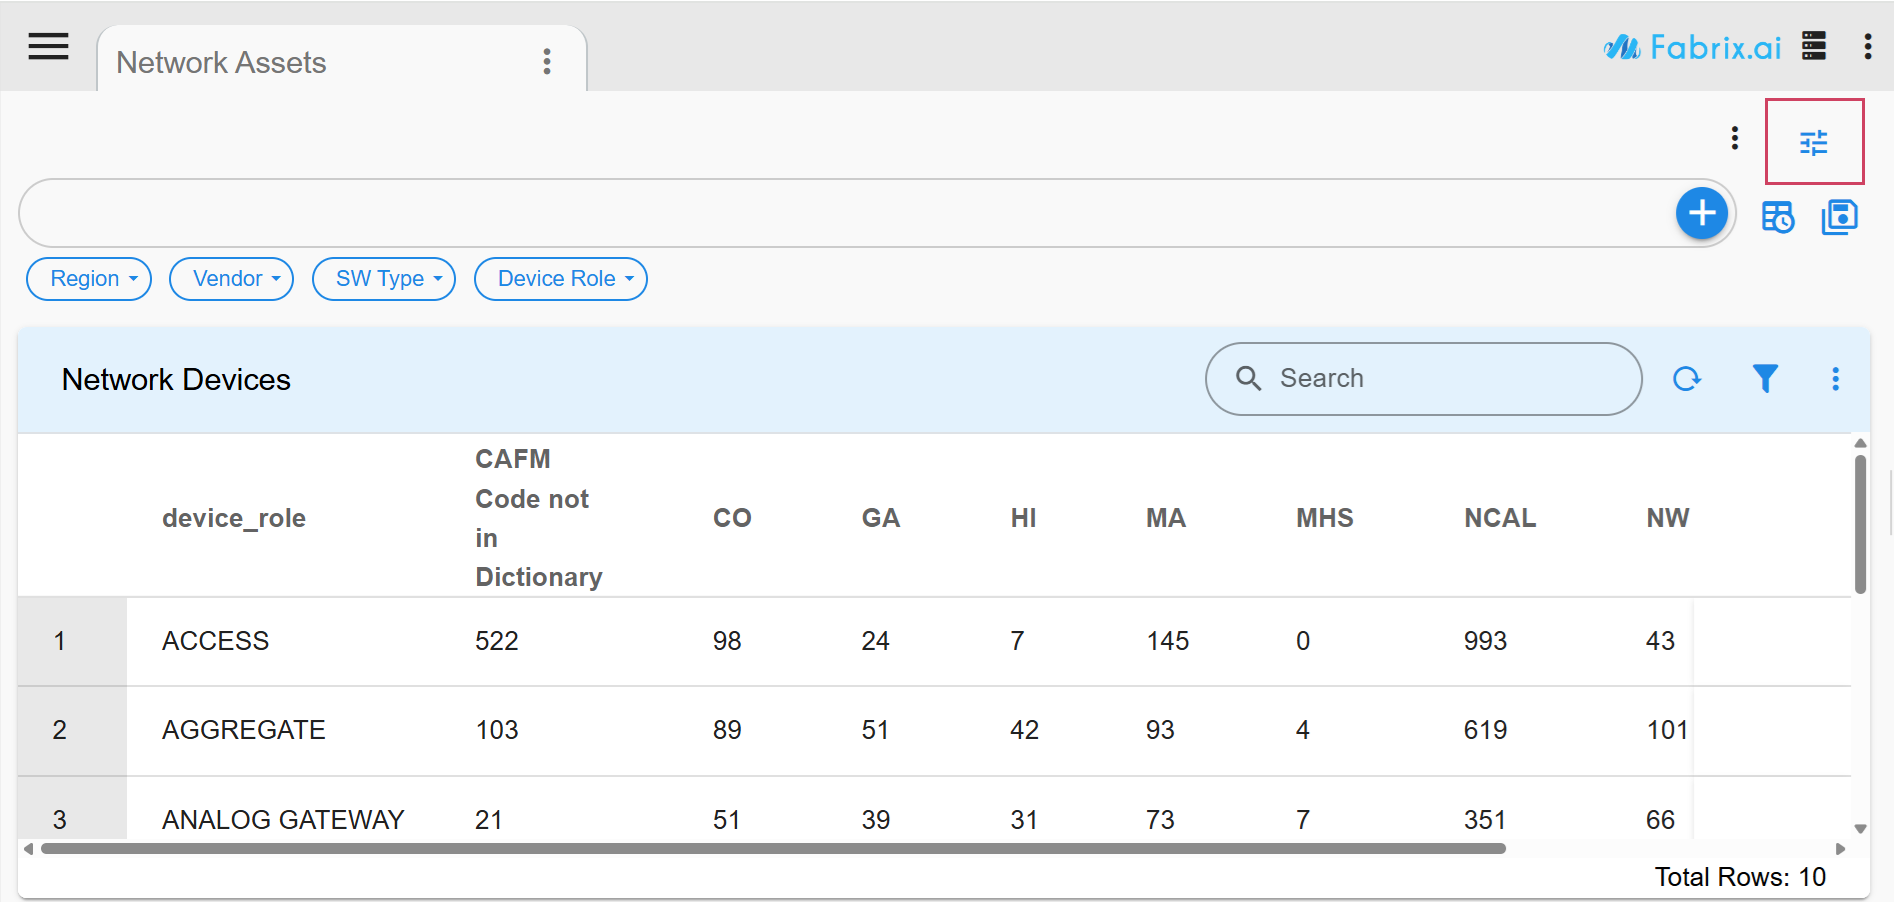Screen dimensions: 1894x902
Task: Open the Device Role dropdown
Action: [x=560, y=279]
